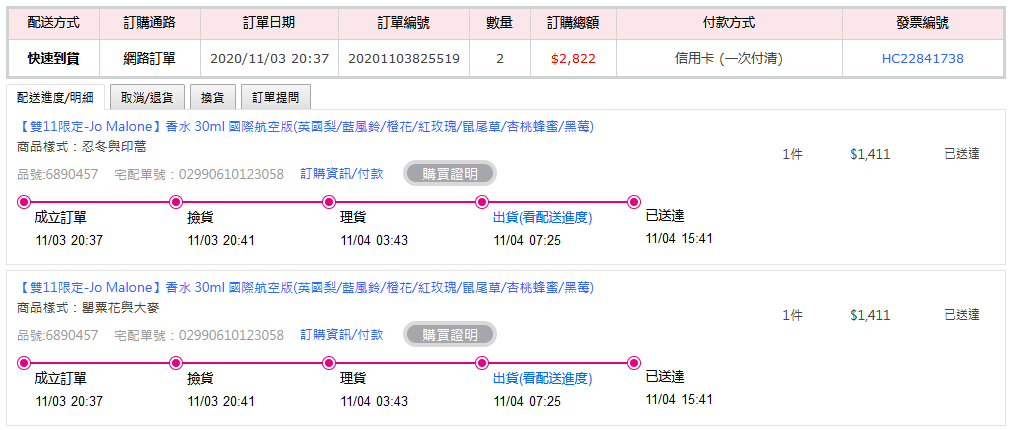Click 成立訂單 timeline dot in 忍冬與印蒿 order
This screenshot has width=1013, height=430.
(x=24, y=202)
